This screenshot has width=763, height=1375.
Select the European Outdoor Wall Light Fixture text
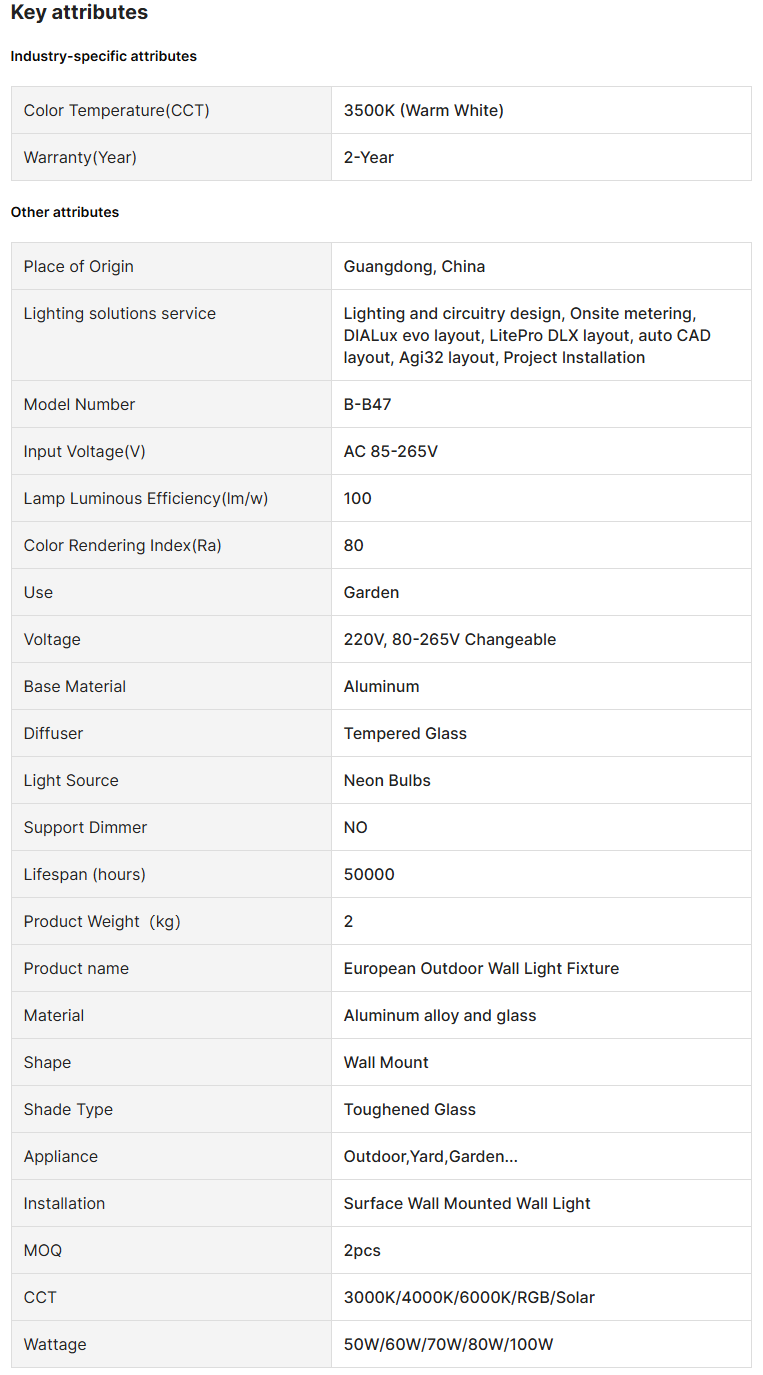point(481,968)
